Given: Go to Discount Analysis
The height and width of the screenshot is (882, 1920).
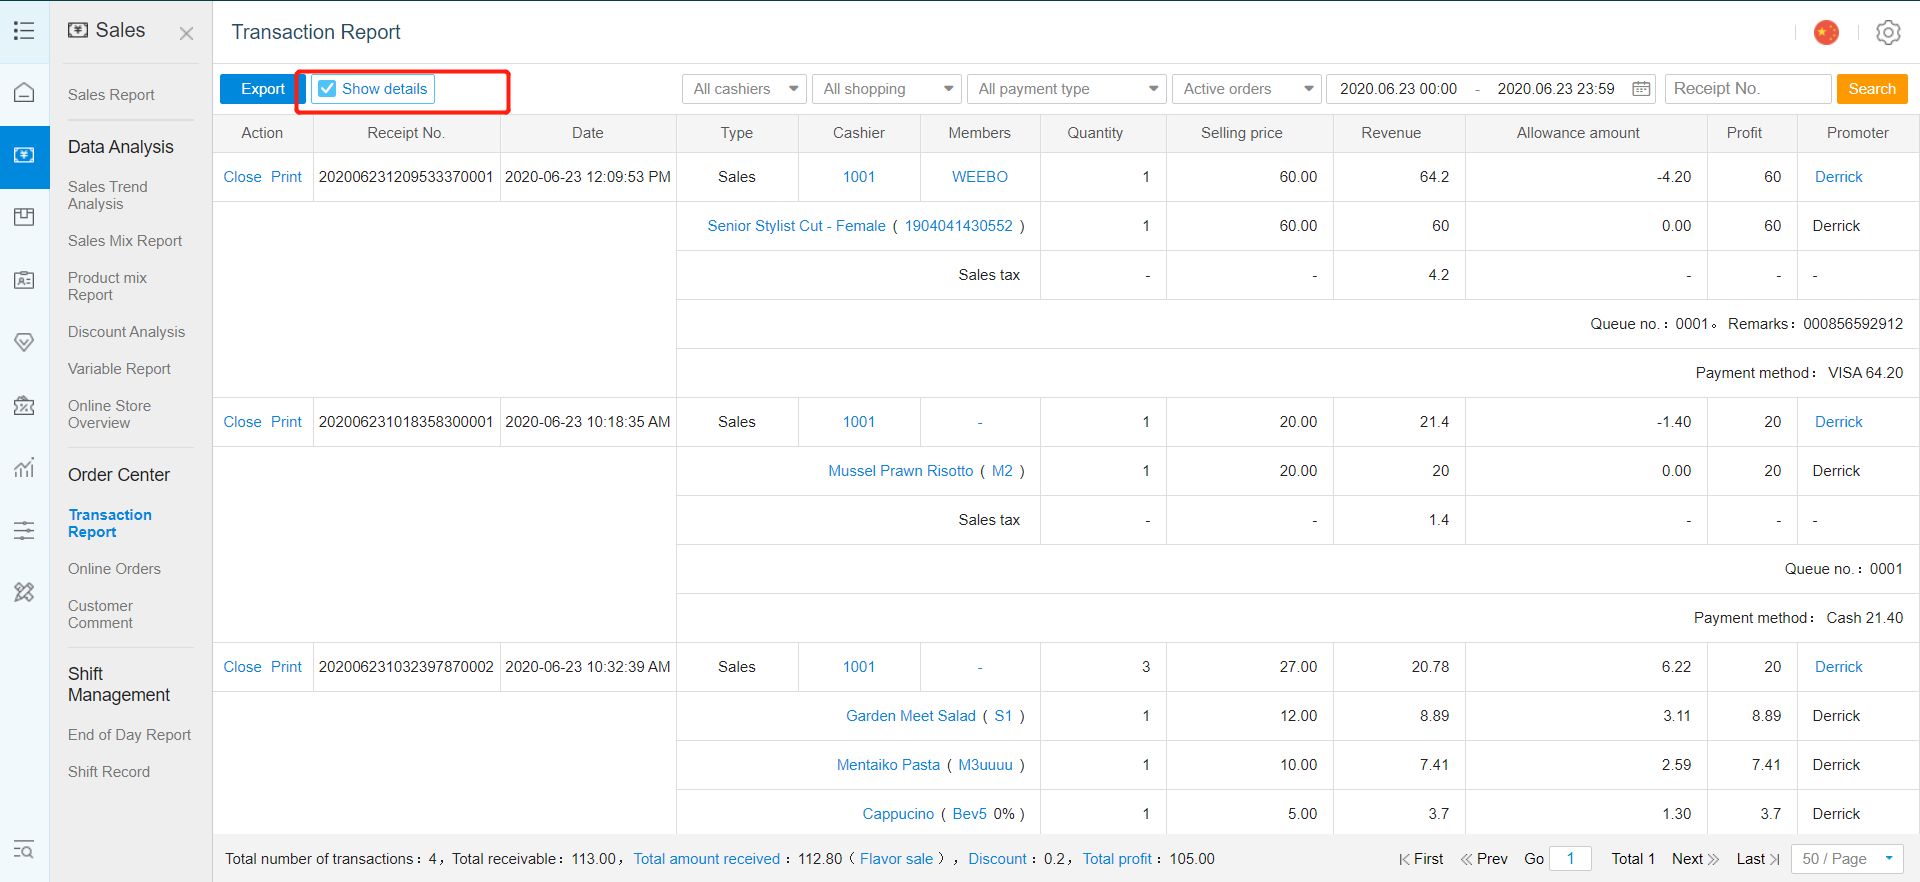Looking at the screenshot, I should click(126, 332).
